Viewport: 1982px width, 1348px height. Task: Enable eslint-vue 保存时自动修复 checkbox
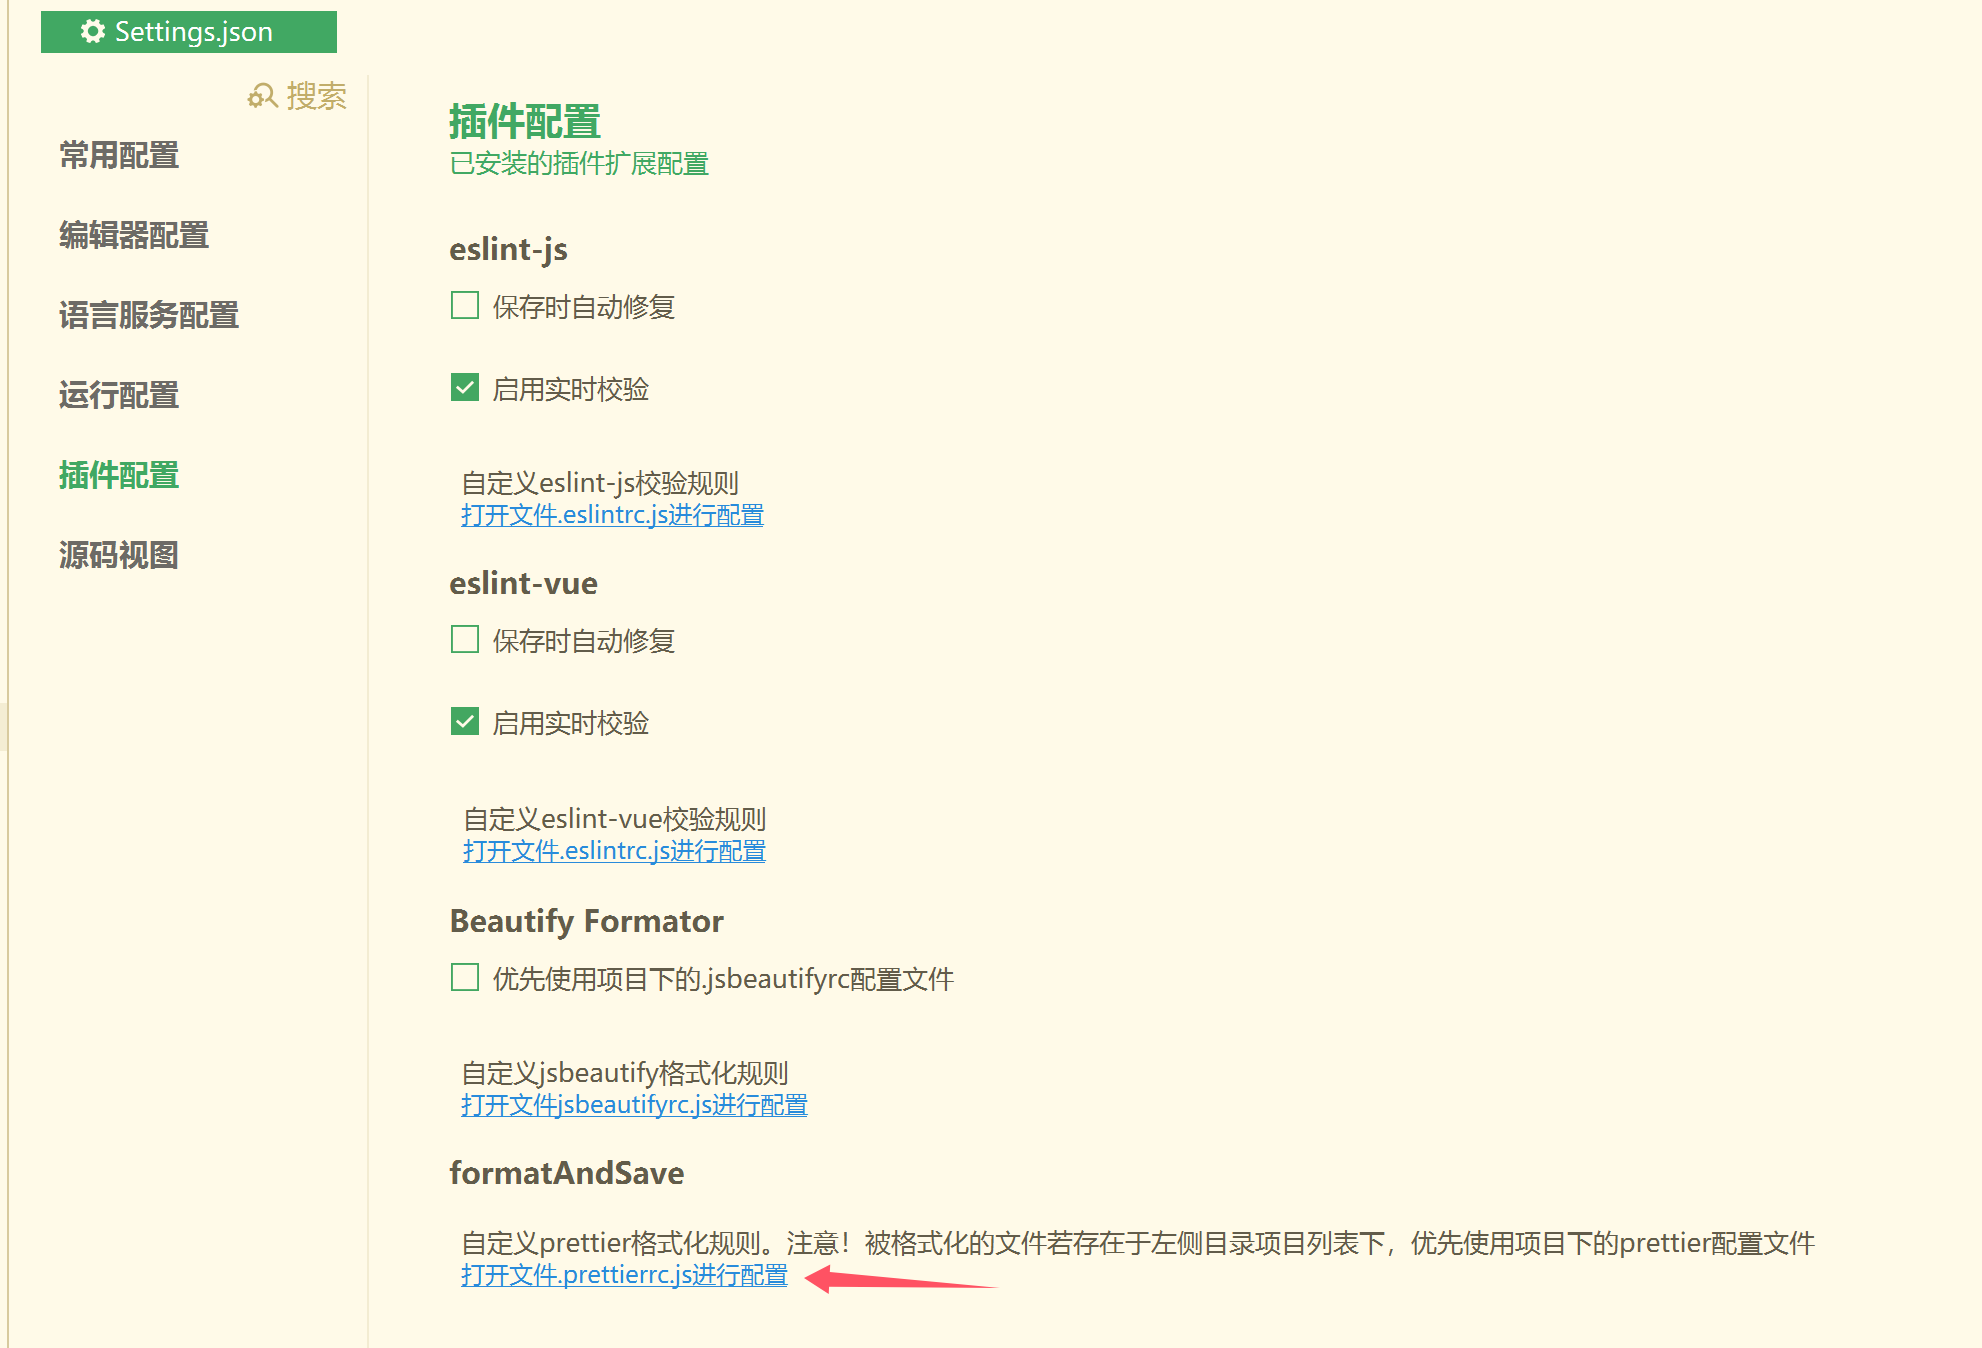coord(465,639)
